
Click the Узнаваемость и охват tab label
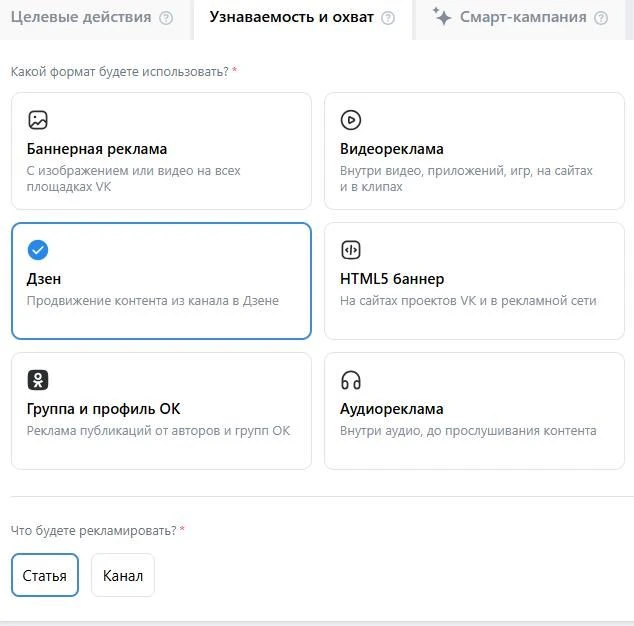tap(292, 18)
